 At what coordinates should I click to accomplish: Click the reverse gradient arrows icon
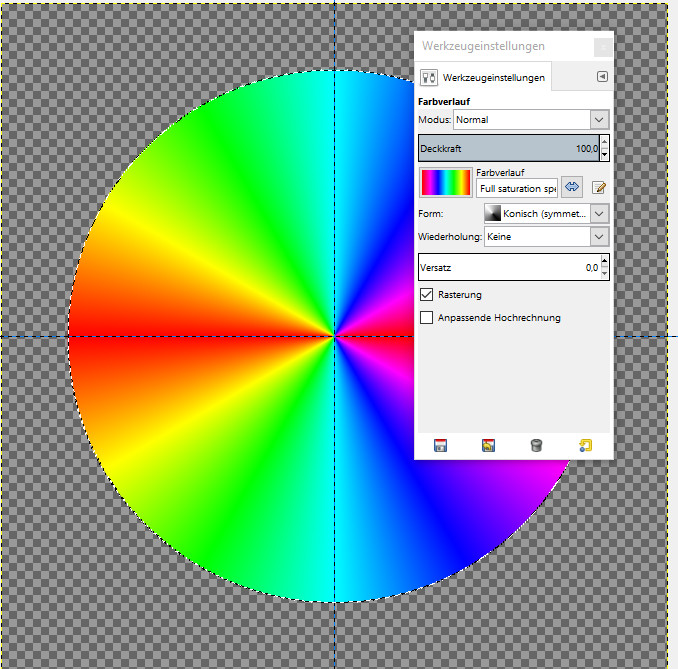coord(572,187)
